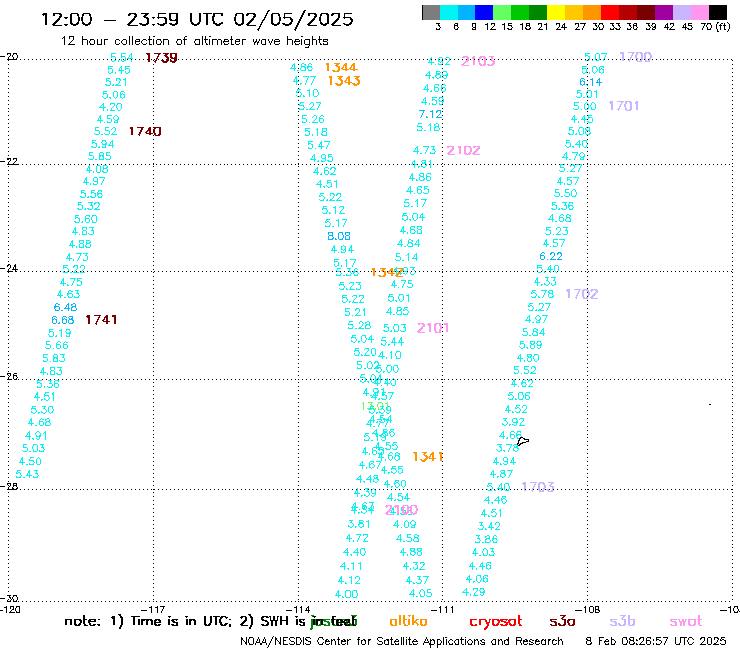This screenshot has width=740, height=650.
Task: Click the longitude axis label -117
Action: (x=153, y=609)
